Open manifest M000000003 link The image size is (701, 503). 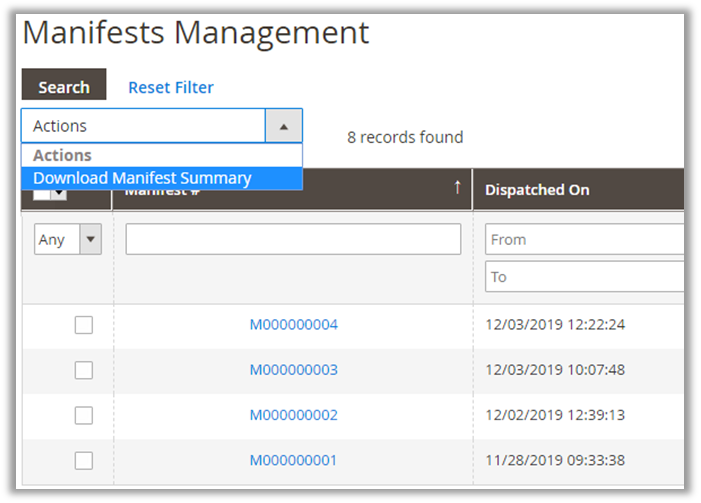pyautogui.click(x=293, y=370)
